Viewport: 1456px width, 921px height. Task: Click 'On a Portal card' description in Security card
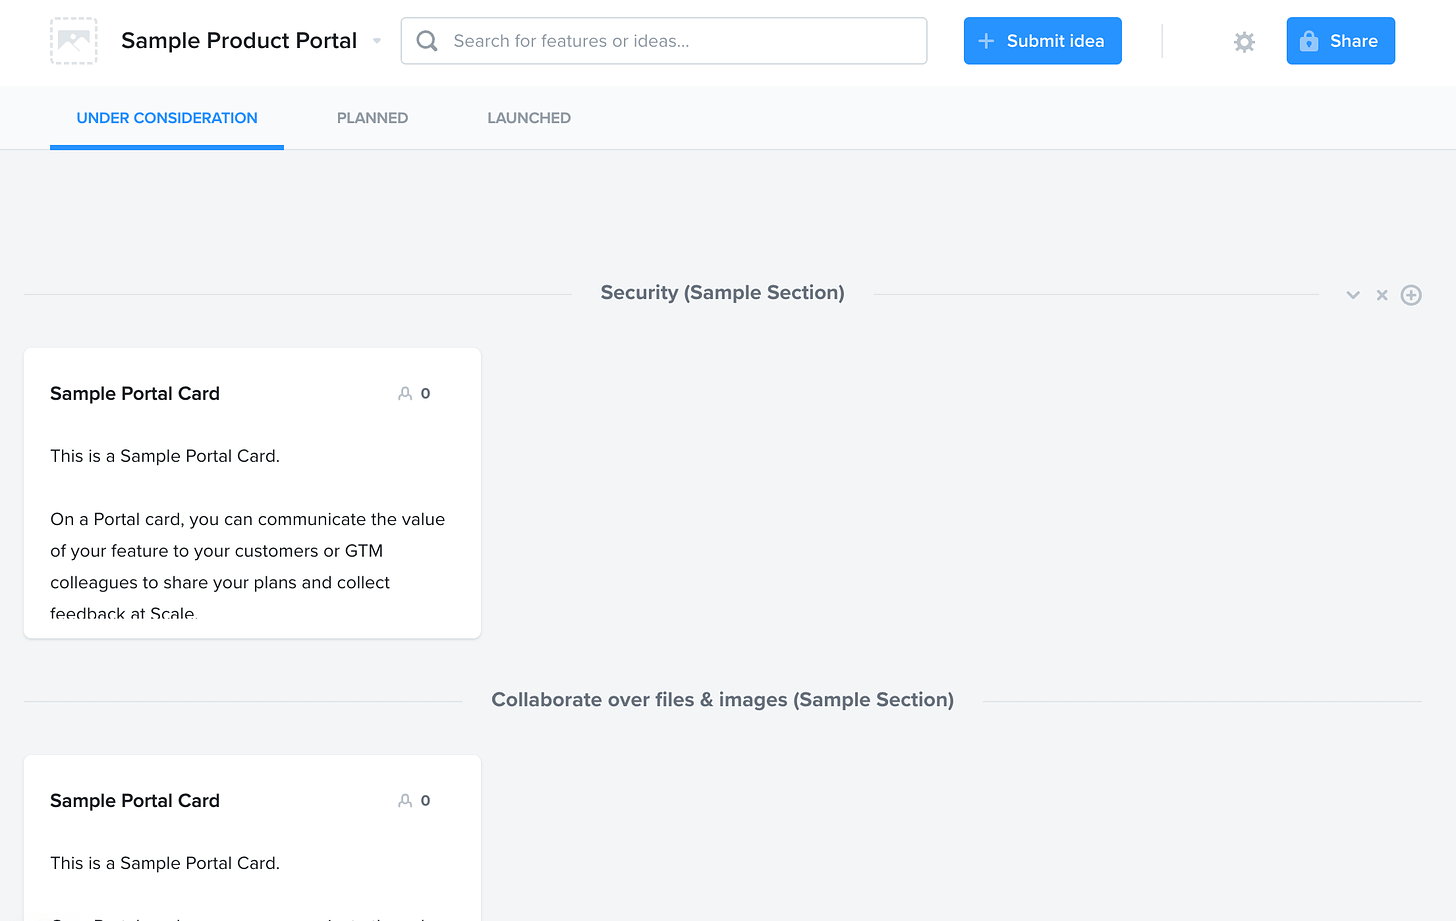[x=248, y=566]
